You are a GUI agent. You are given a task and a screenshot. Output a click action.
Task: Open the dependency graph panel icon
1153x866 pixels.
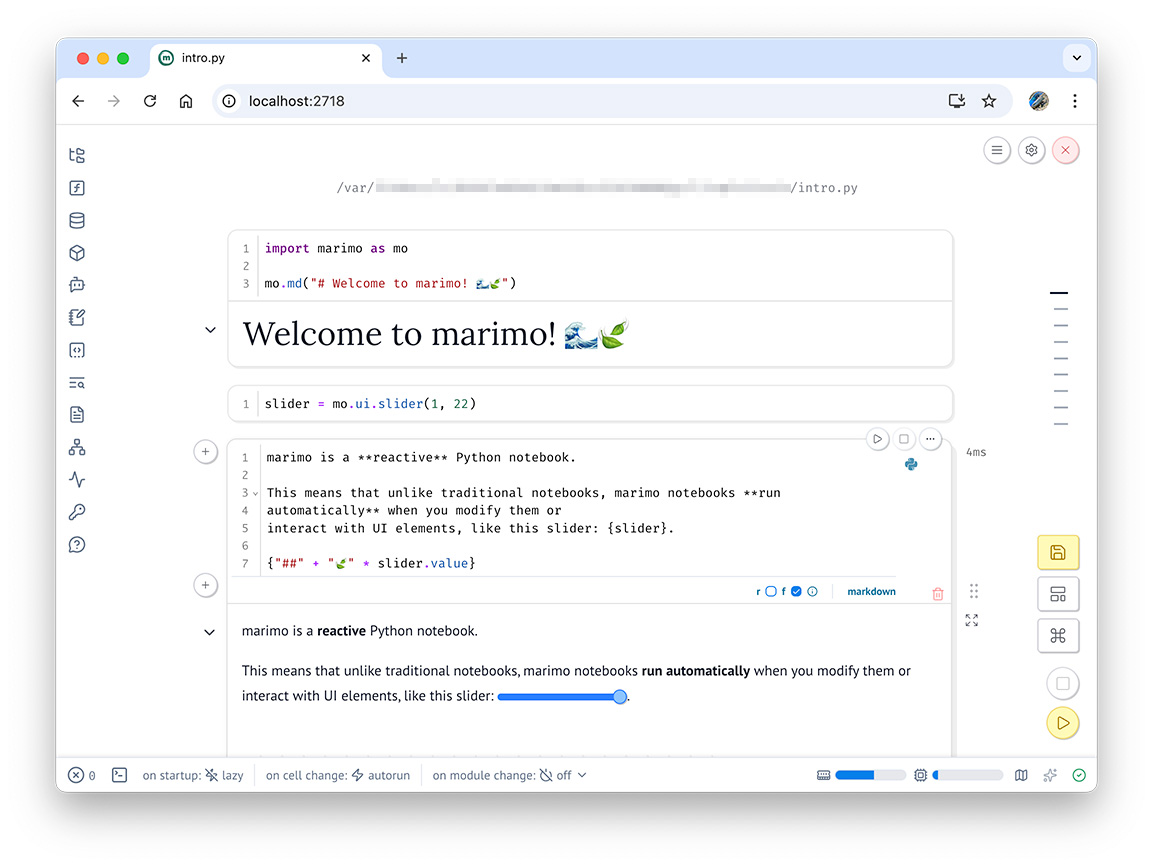click(x=77, y=447)
